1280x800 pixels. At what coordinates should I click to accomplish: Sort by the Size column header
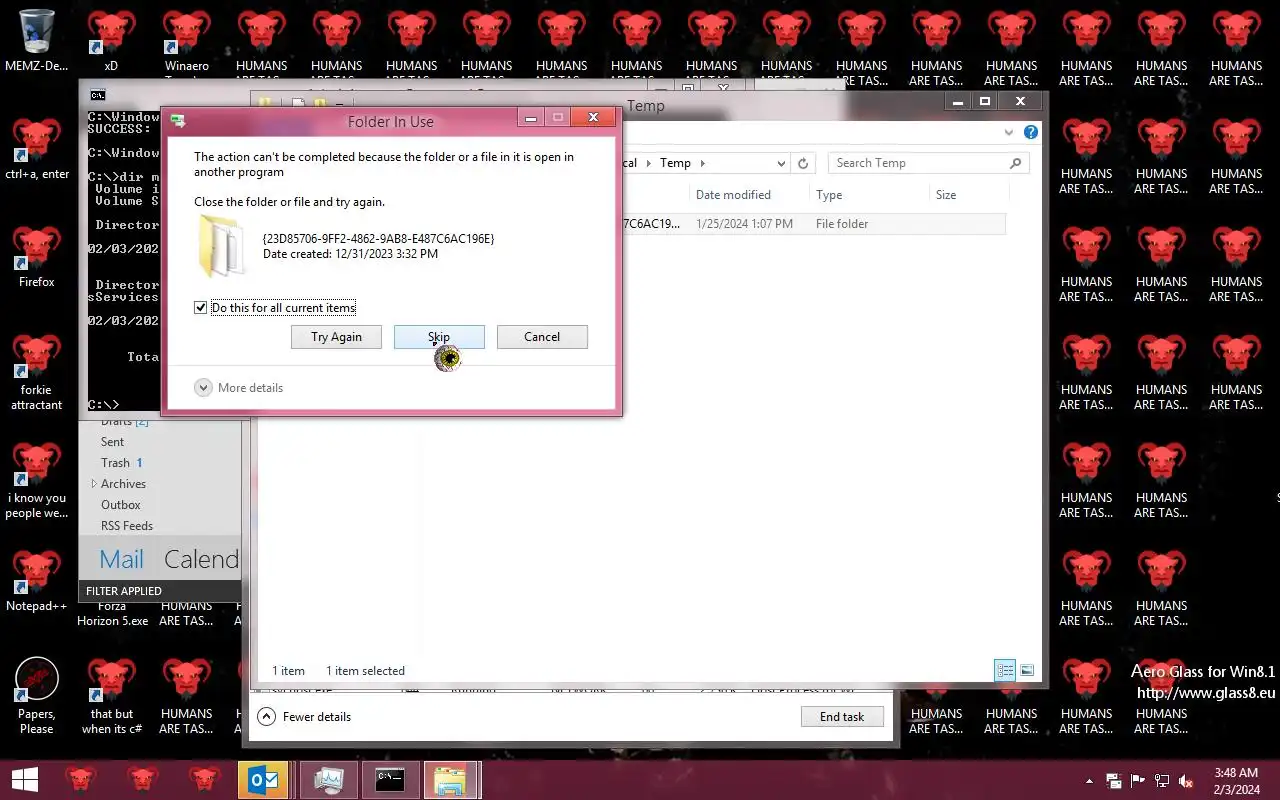click(x=946, y=195)
